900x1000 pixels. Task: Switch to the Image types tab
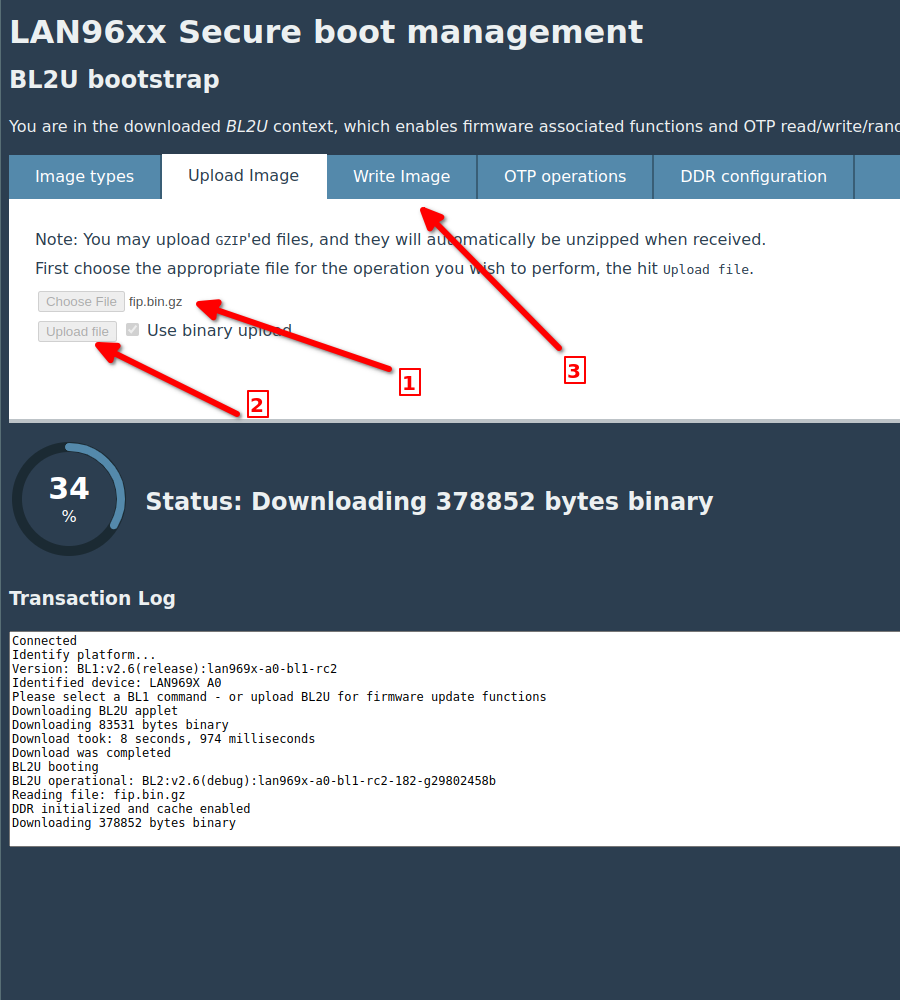coord(84,176)
